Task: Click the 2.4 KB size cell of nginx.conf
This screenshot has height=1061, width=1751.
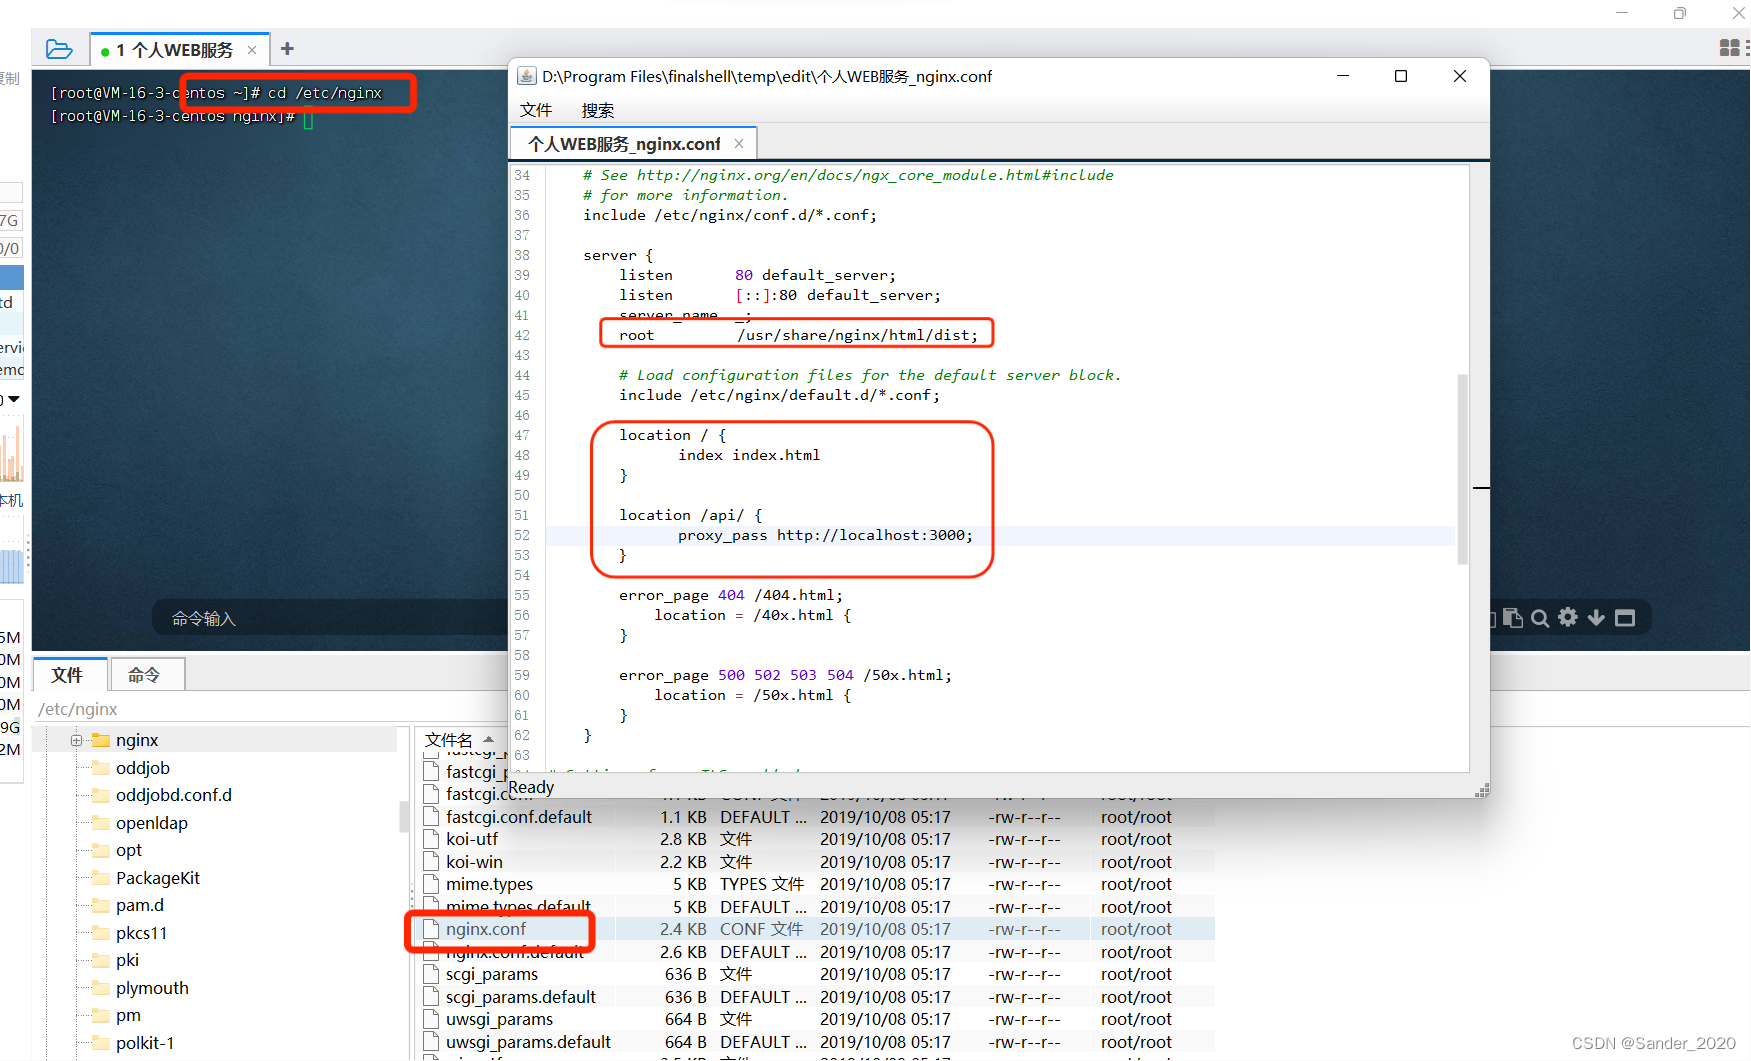Action: pos(683,929)
